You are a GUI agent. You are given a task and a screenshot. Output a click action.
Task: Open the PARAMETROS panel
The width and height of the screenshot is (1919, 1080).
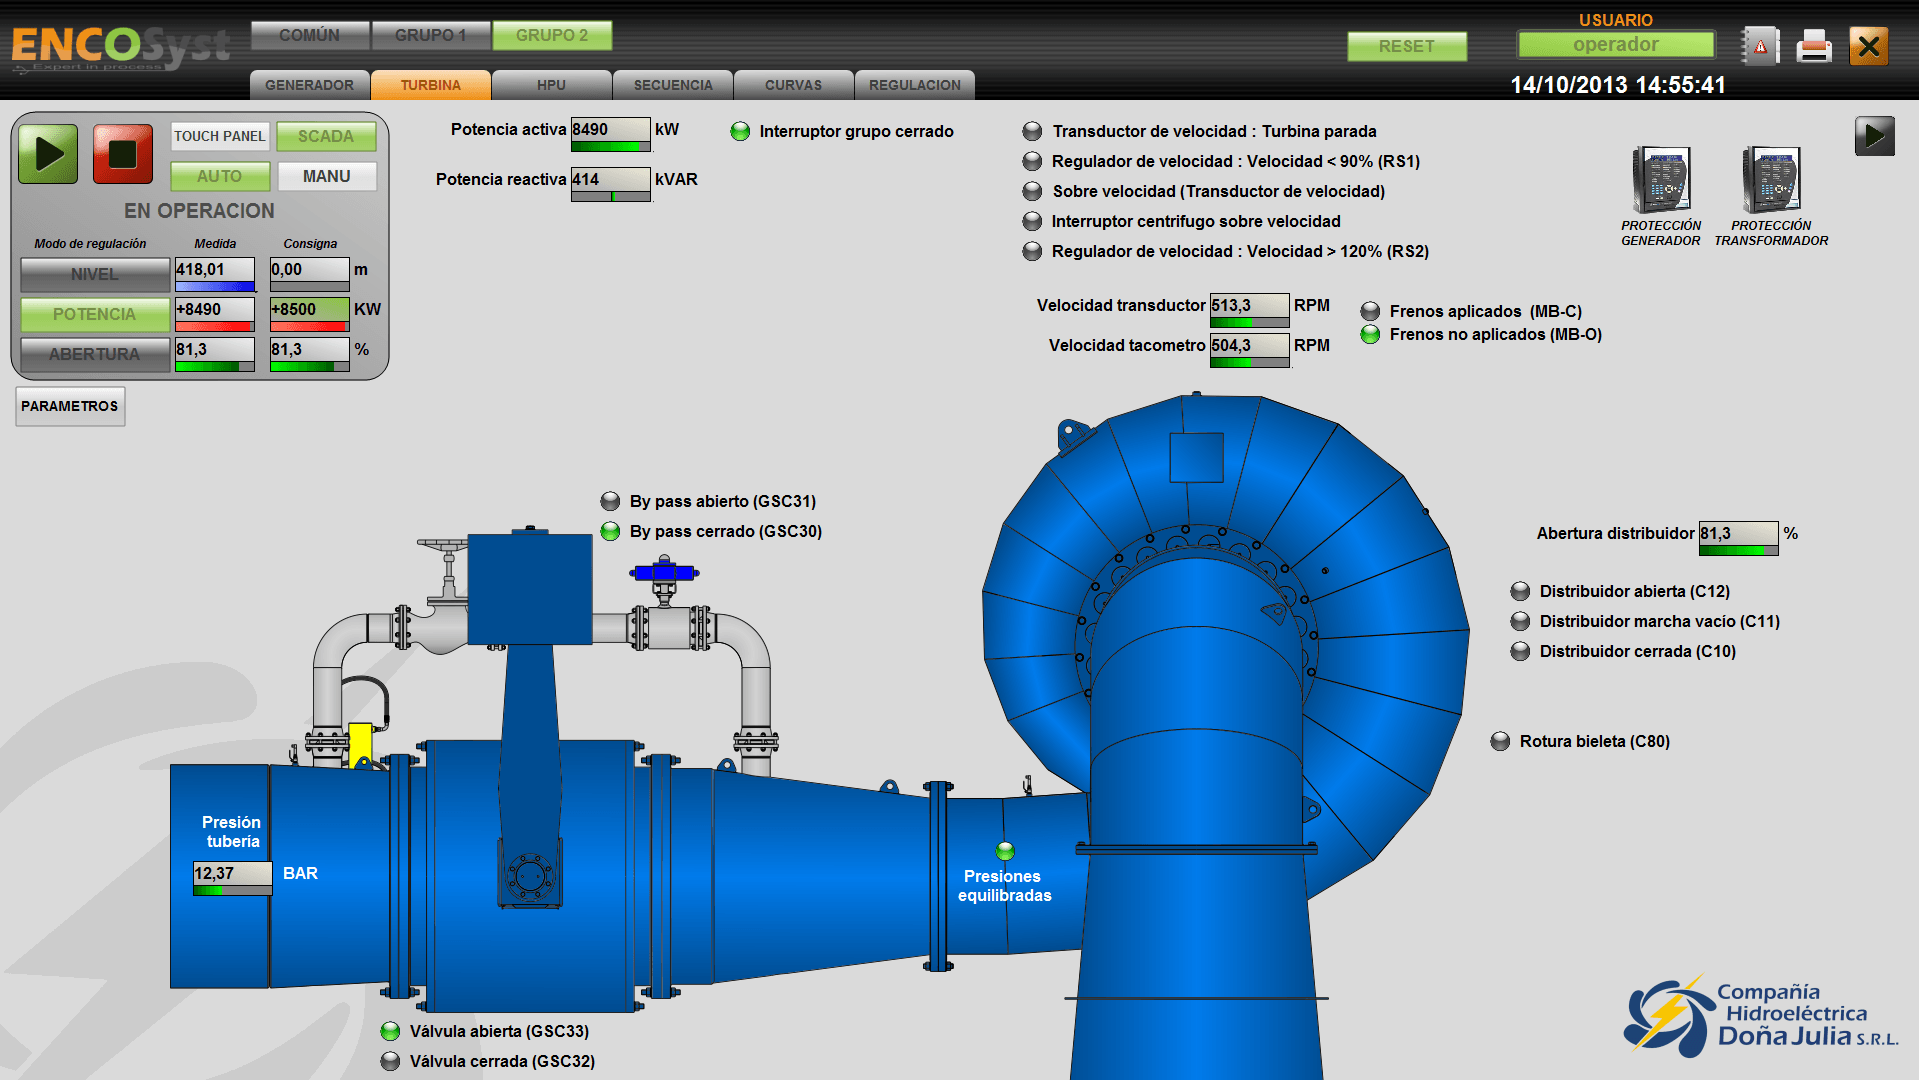coord(69,406)
